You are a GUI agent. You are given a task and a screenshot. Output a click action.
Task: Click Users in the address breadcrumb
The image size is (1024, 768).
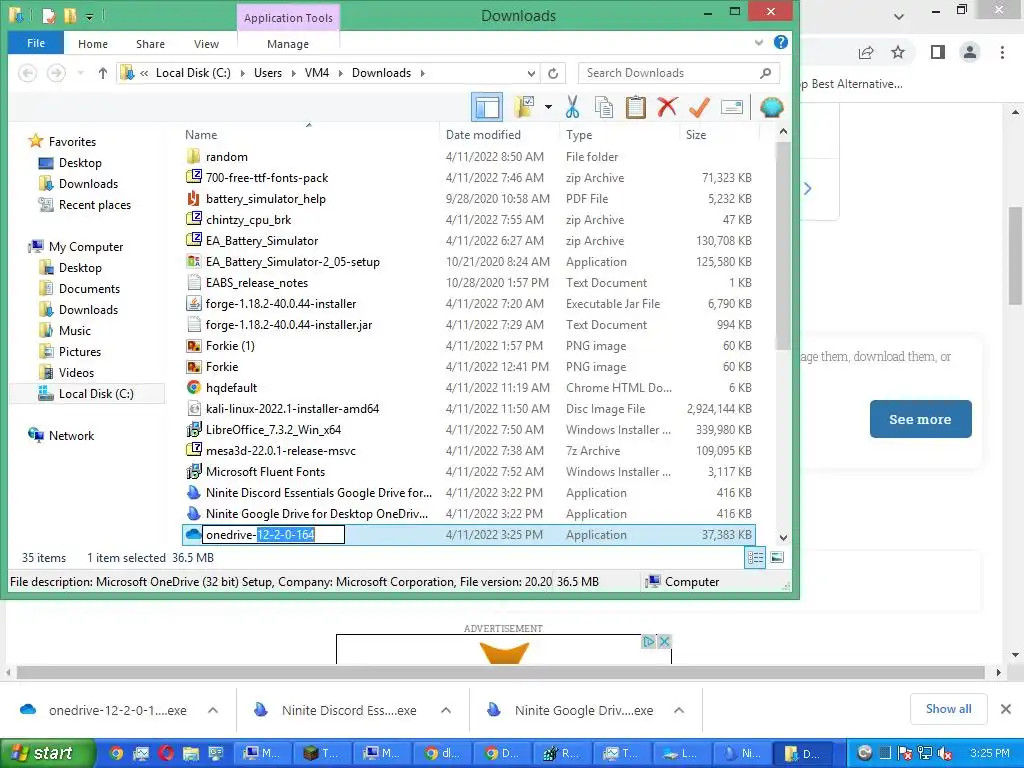(x=268, y=73)
